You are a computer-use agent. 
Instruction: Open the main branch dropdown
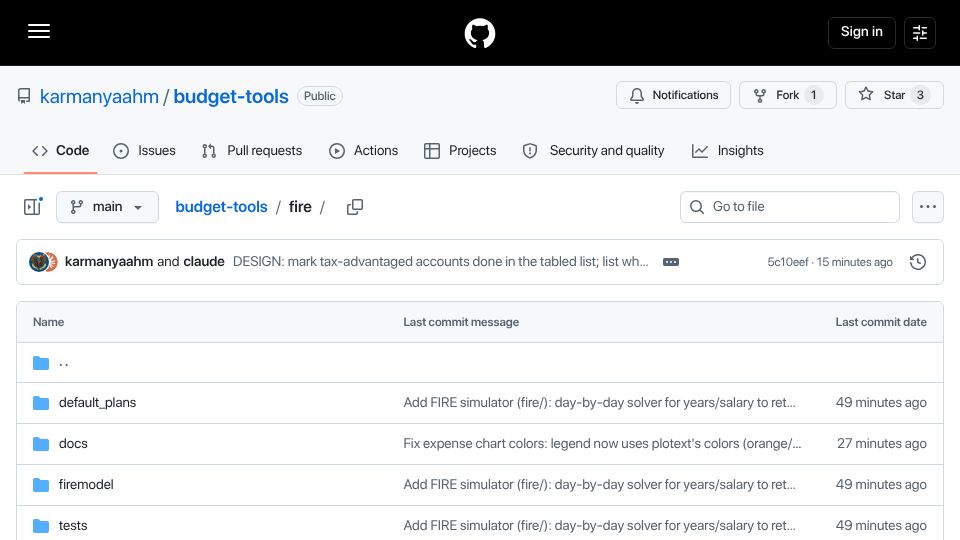(107, 207)
